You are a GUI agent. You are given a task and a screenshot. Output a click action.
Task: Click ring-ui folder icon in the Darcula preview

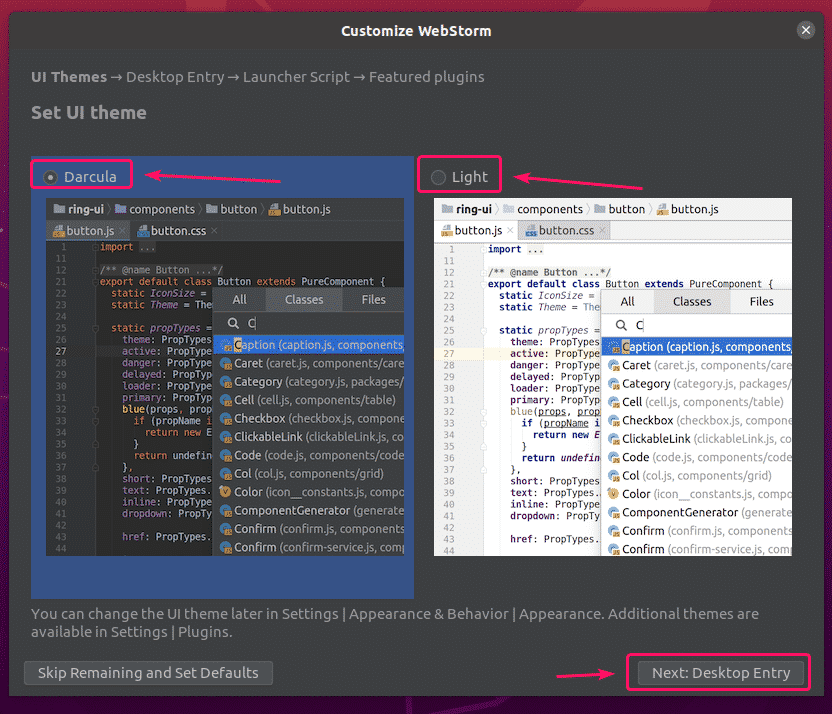pyautogui.click(x=59, y=209)
